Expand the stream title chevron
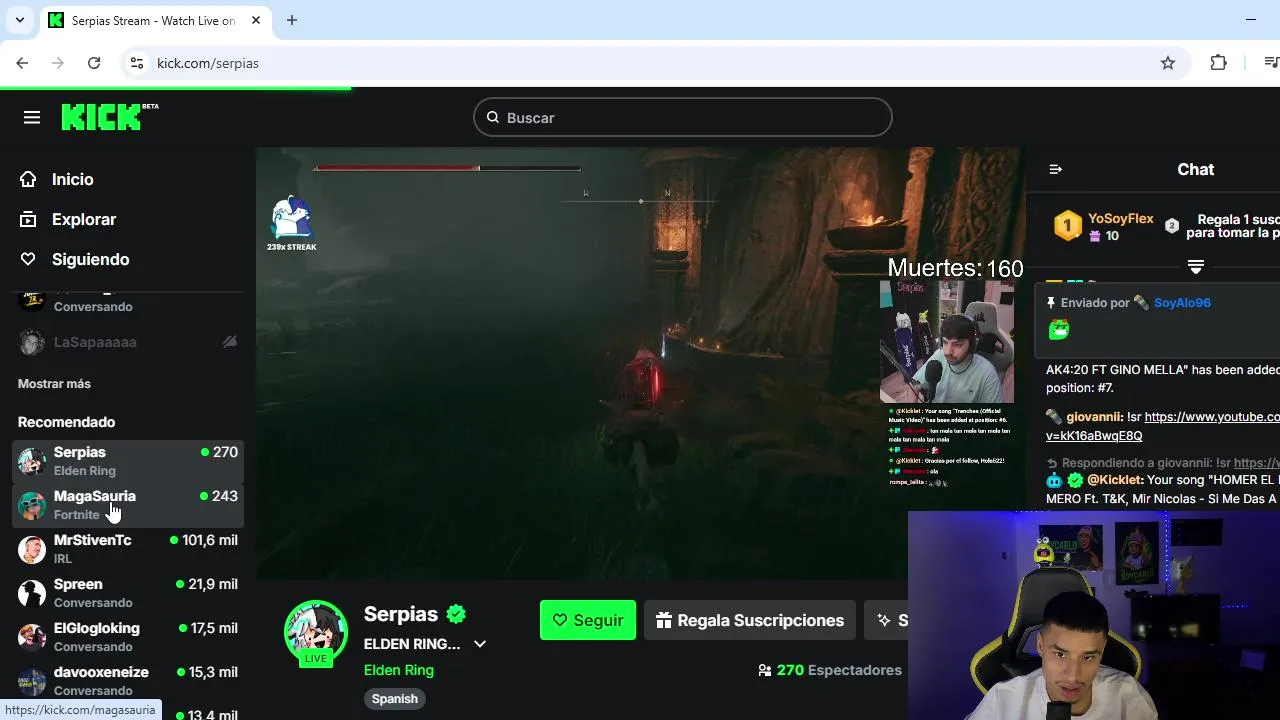The height and width of the screenshot is (720, 1280). coord(480,644)
